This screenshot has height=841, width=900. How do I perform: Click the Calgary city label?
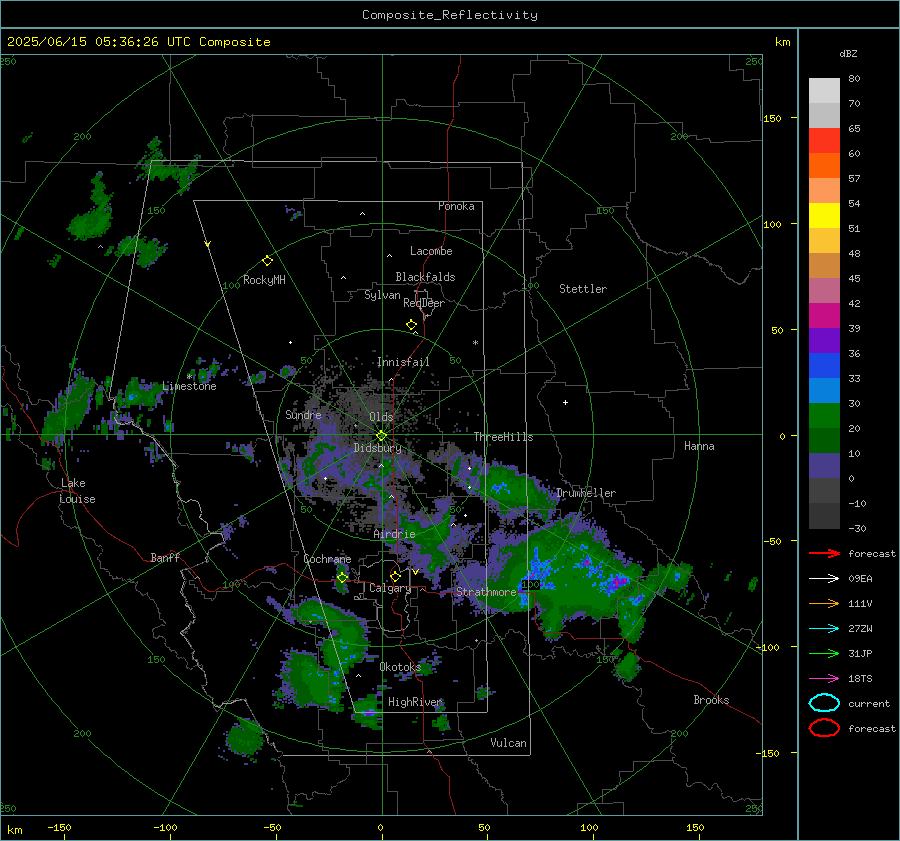click(x=390, y=588)
